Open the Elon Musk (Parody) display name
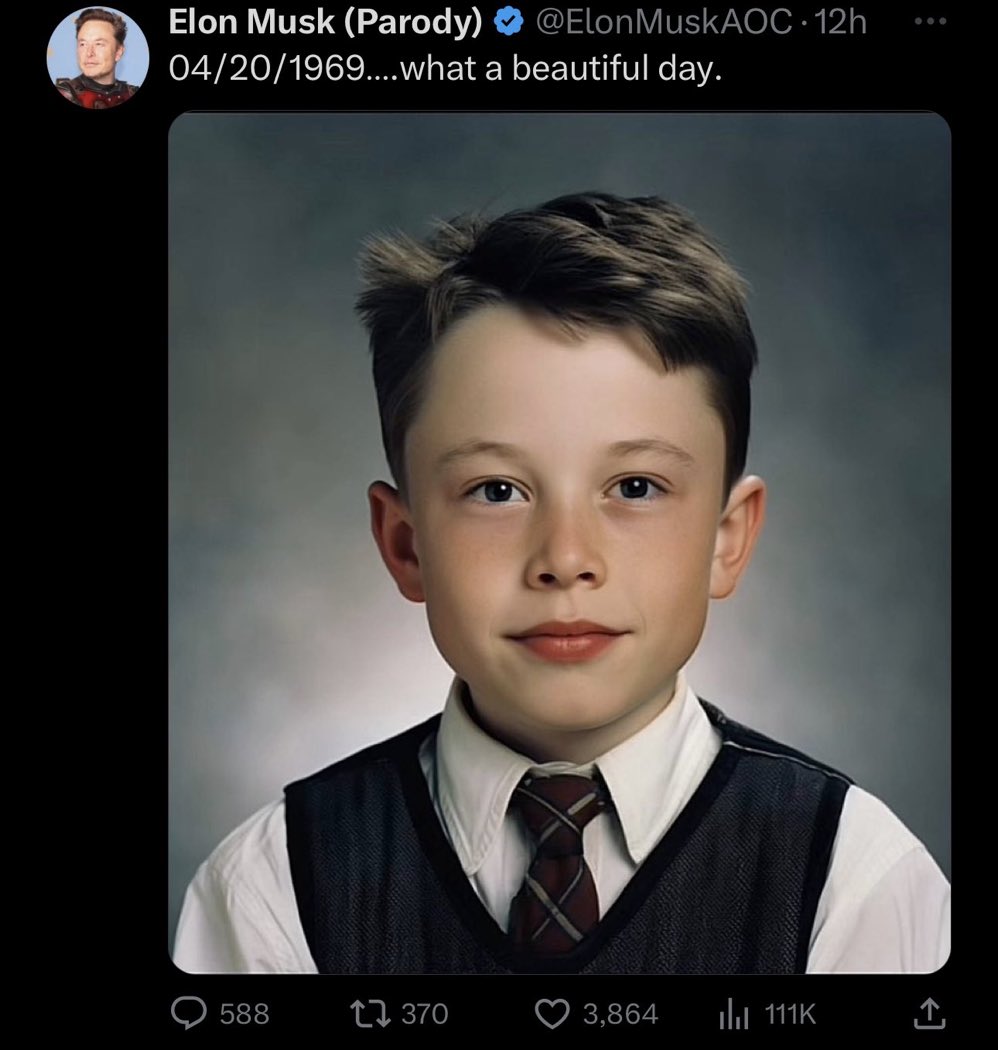Screen dimensions: 998x1050 tap(326, 23)
